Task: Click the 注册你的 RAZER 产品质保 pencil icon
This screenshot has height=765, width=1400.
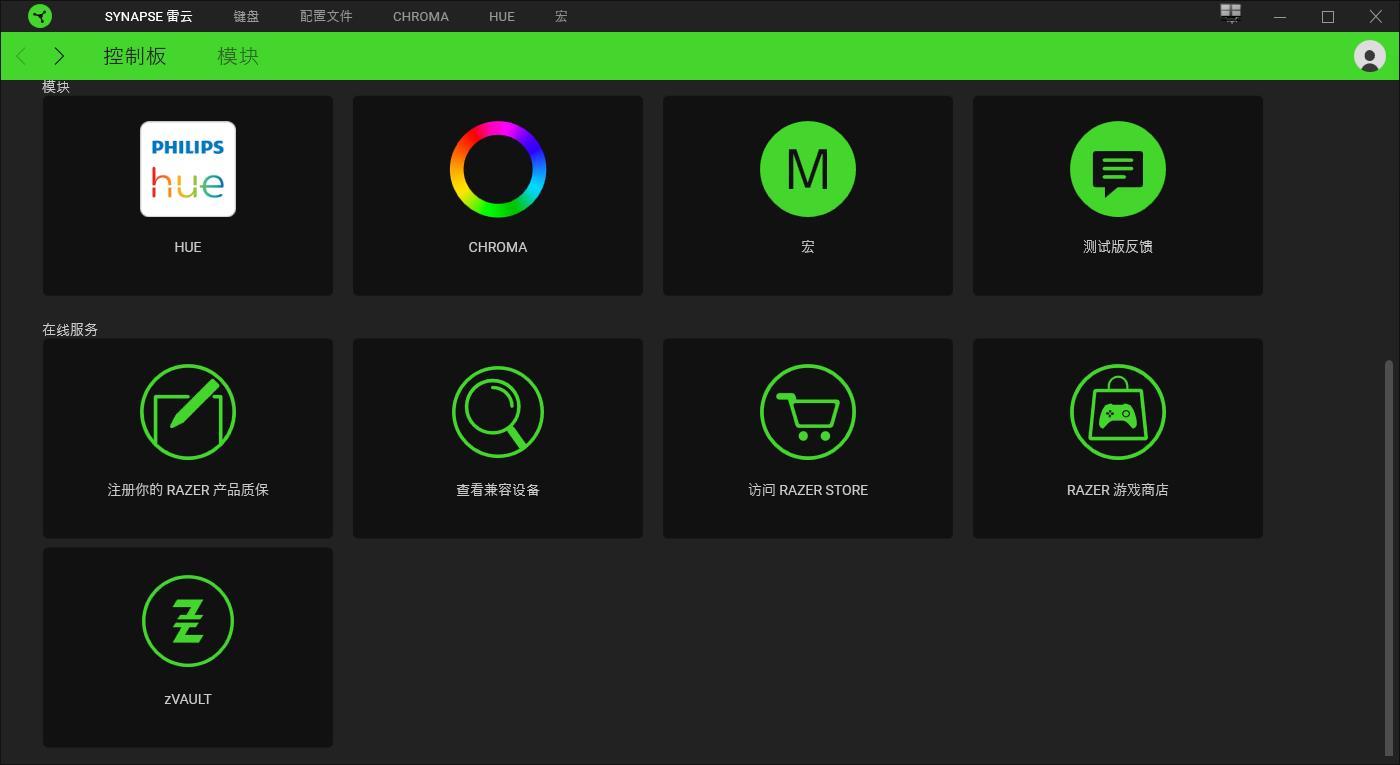Action: pos(188,412)
